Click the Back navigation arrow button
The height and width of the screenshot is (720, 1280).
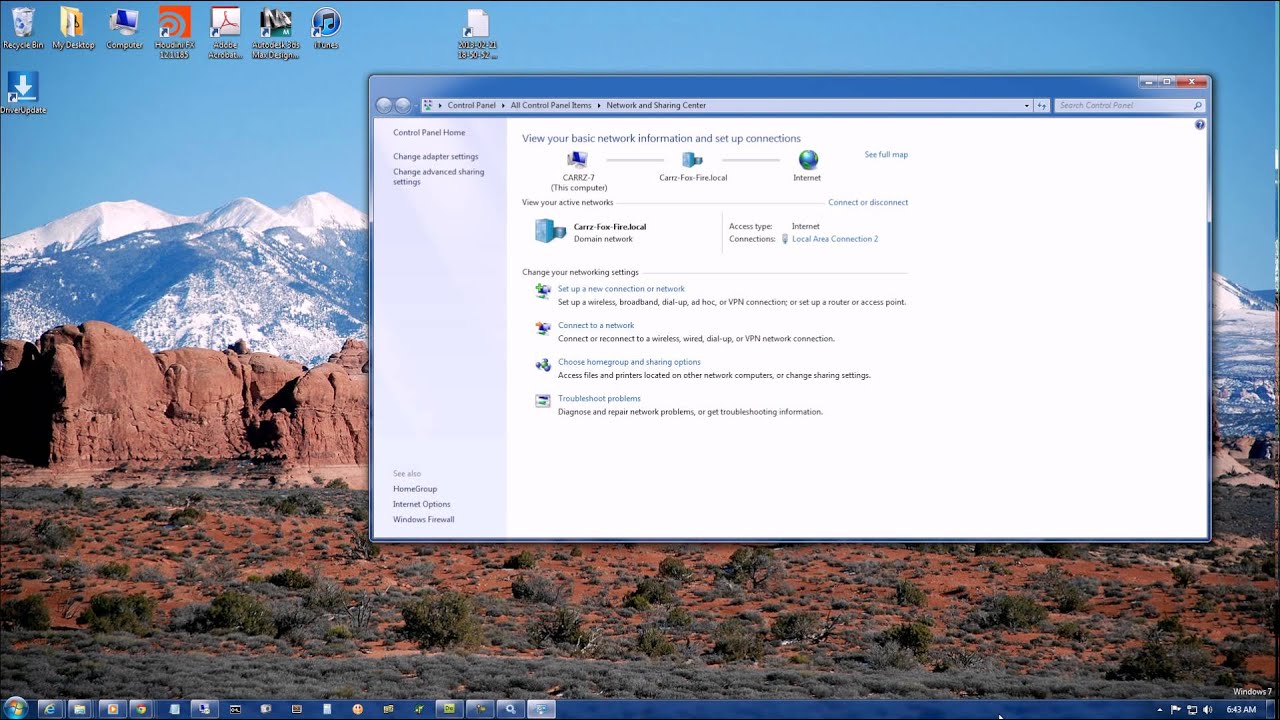384,105
